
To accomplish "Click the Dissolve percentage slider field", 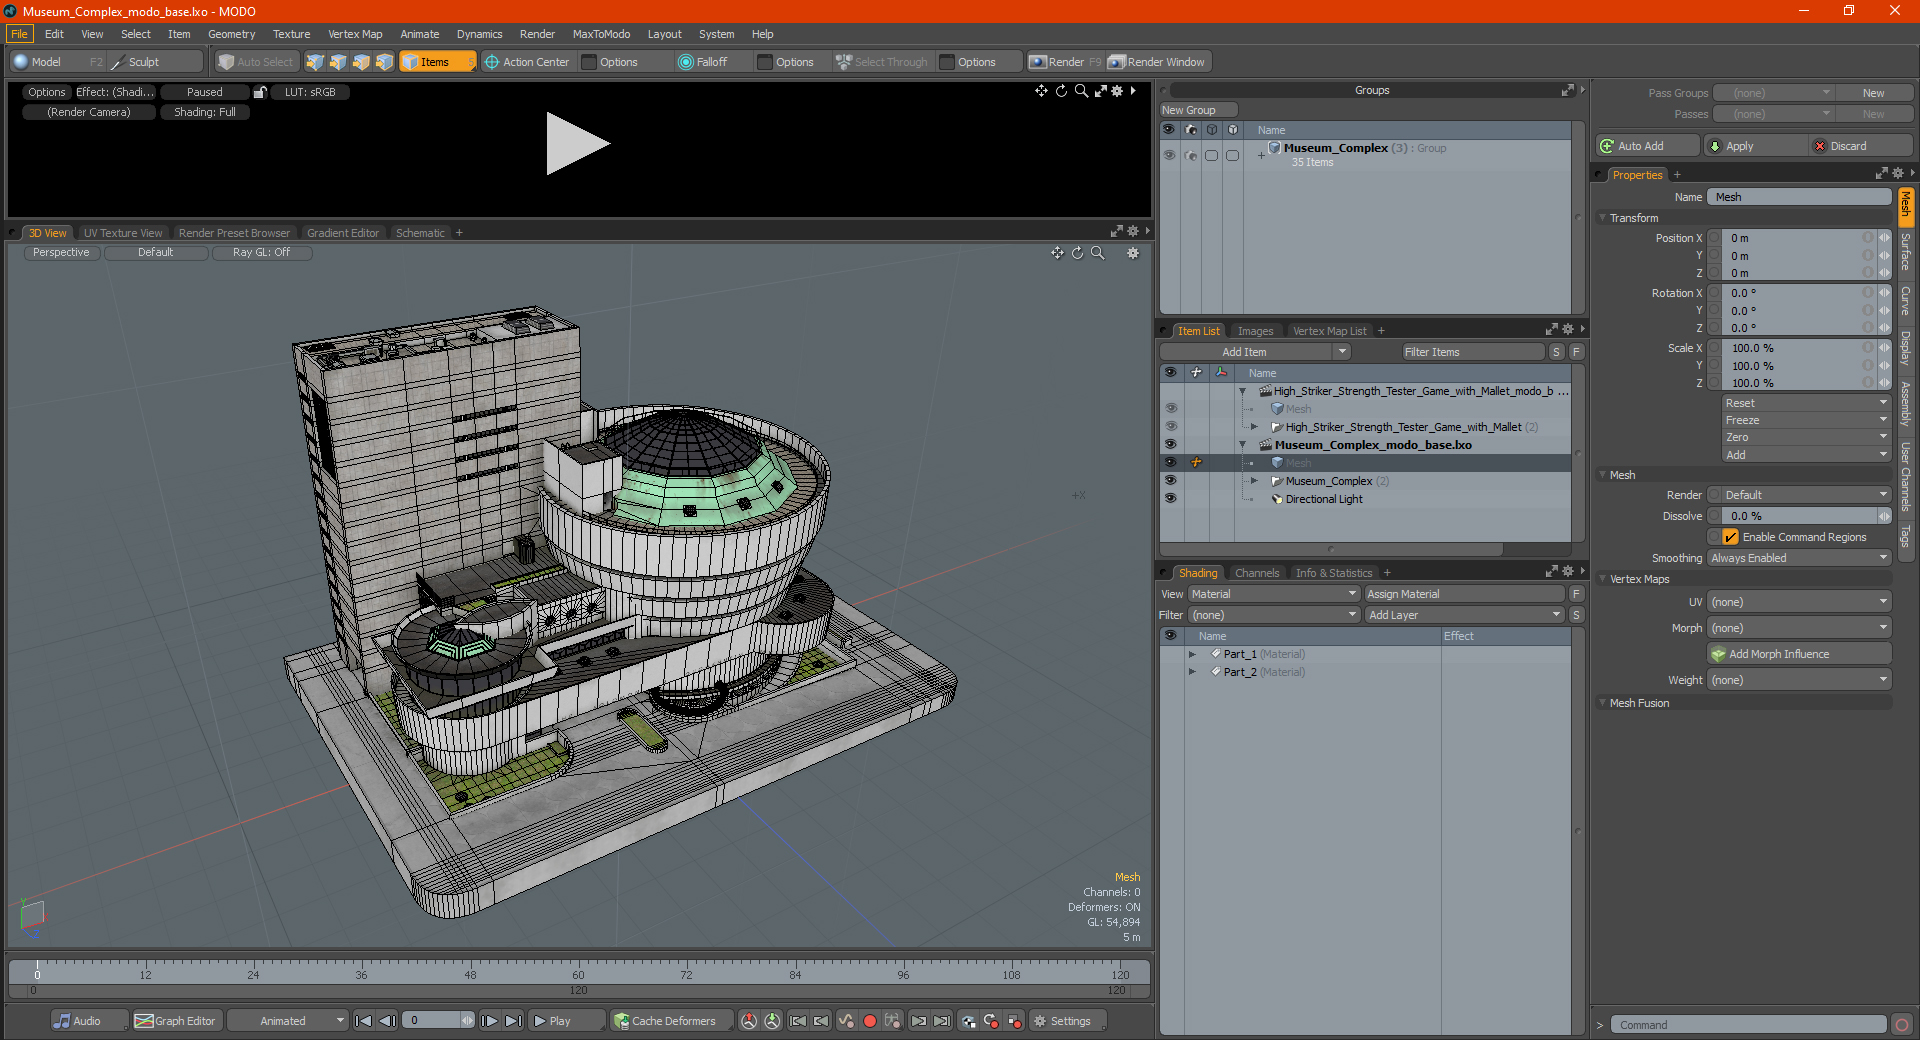I will click(x=1799, y=516).
